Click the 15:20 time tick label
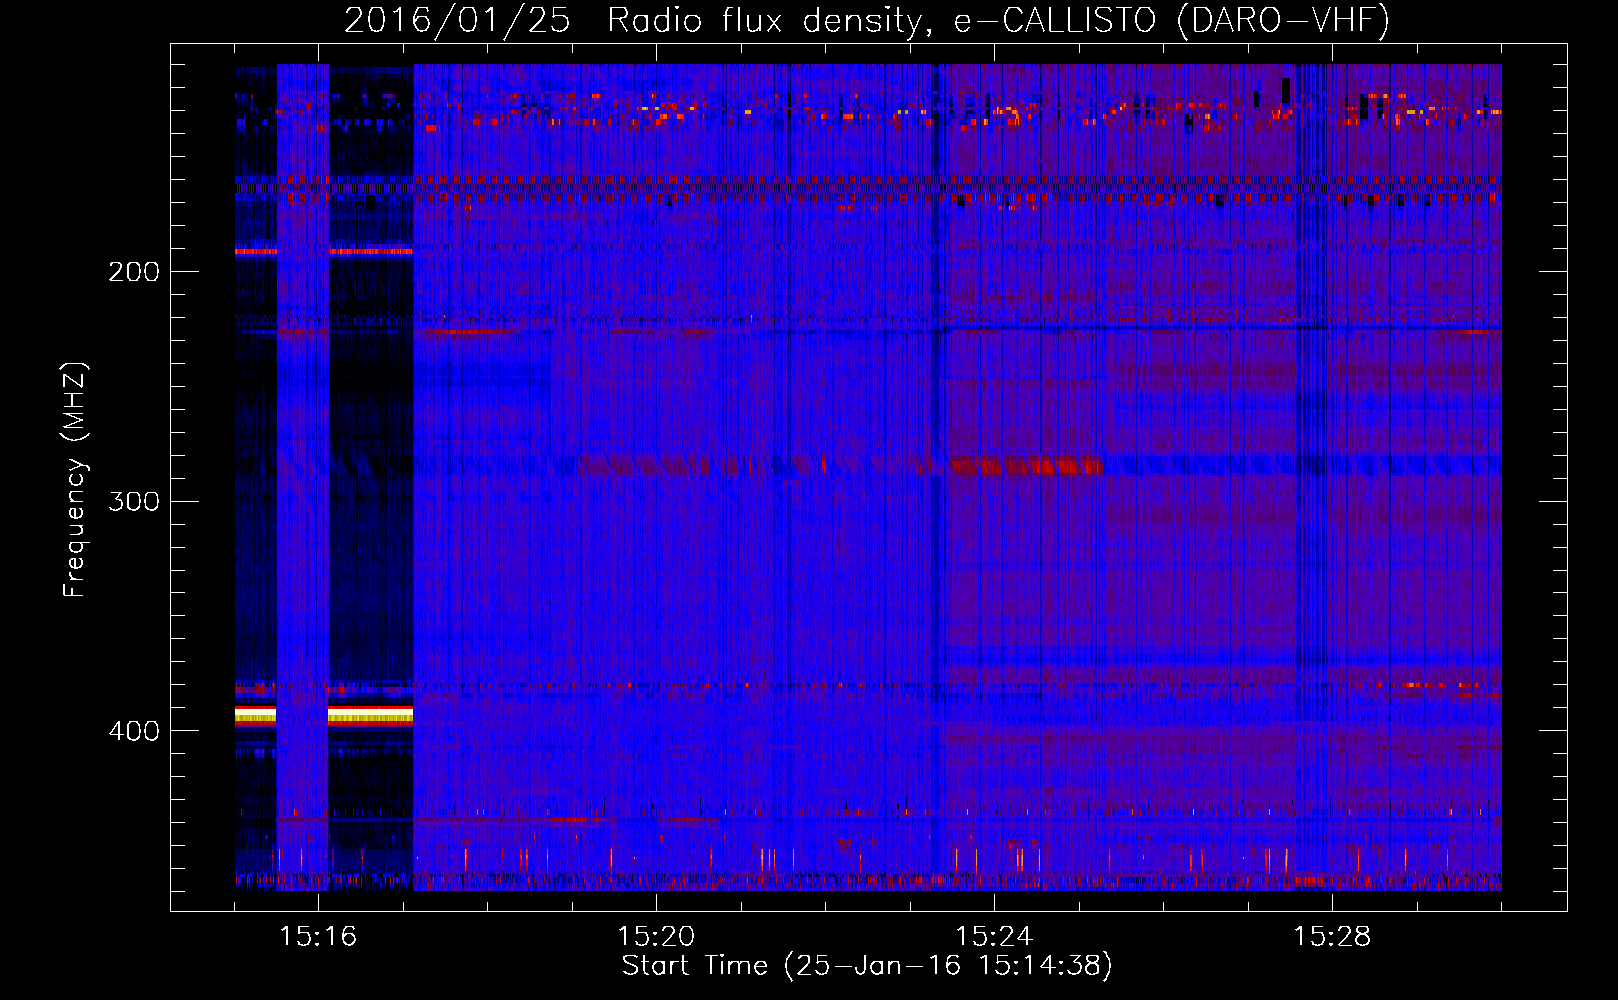This screenshot has height=1000, width=1618. 656,936
